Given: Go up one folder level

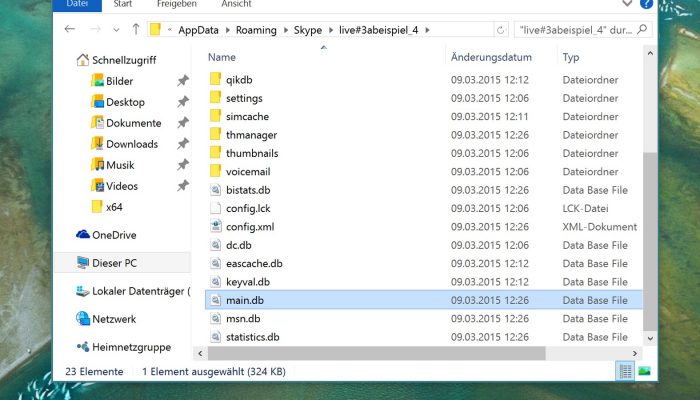Looking at the screenshot, I should [136, 29].
